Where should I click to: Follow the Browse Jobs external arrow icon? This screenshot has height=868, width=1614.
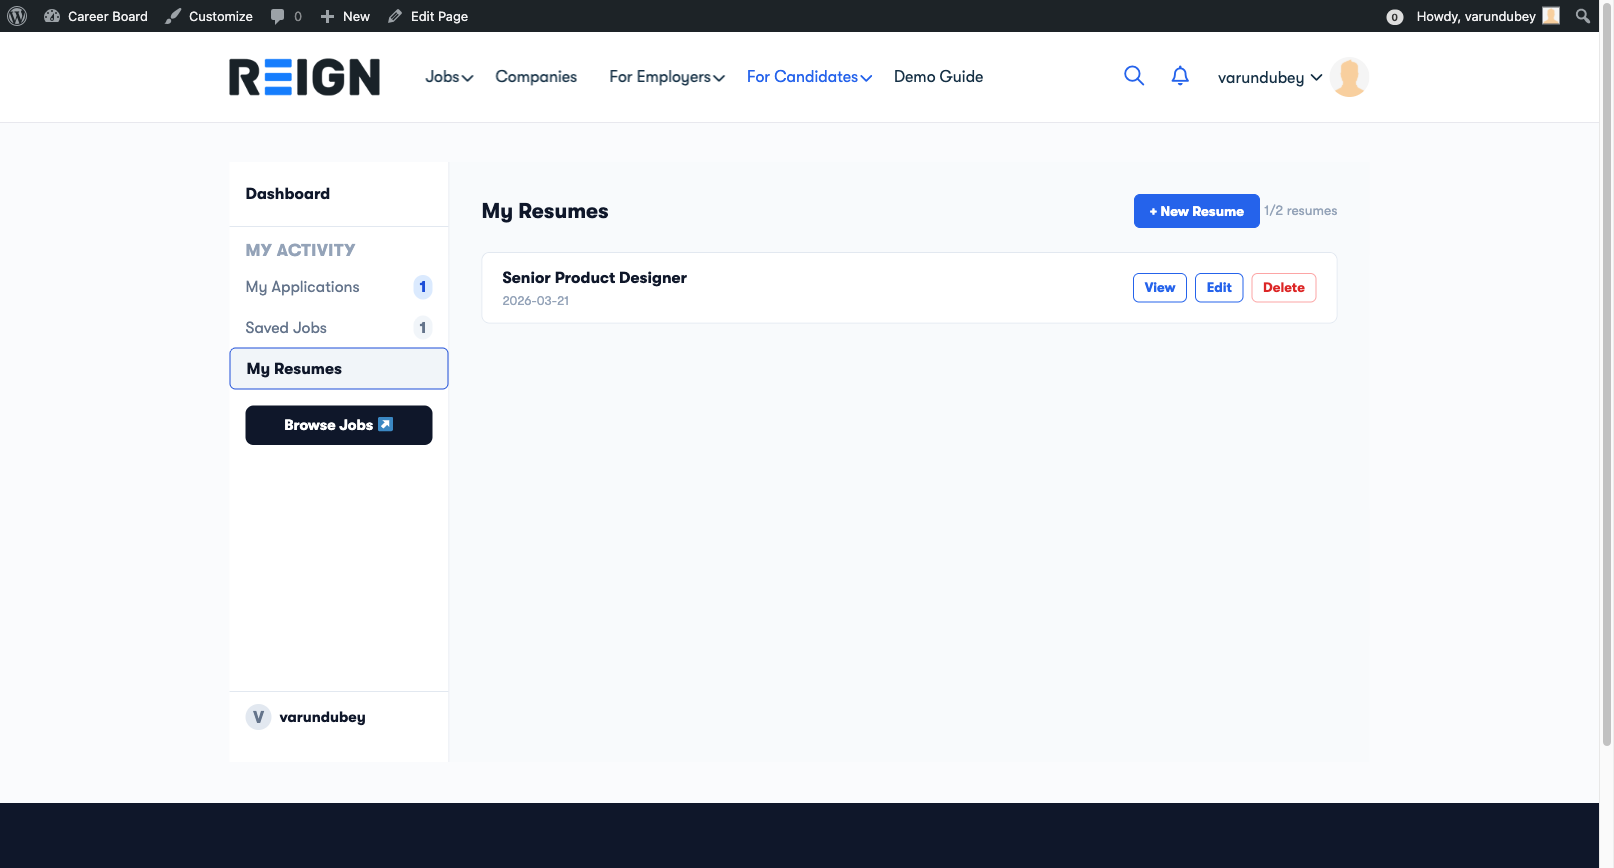385,425
